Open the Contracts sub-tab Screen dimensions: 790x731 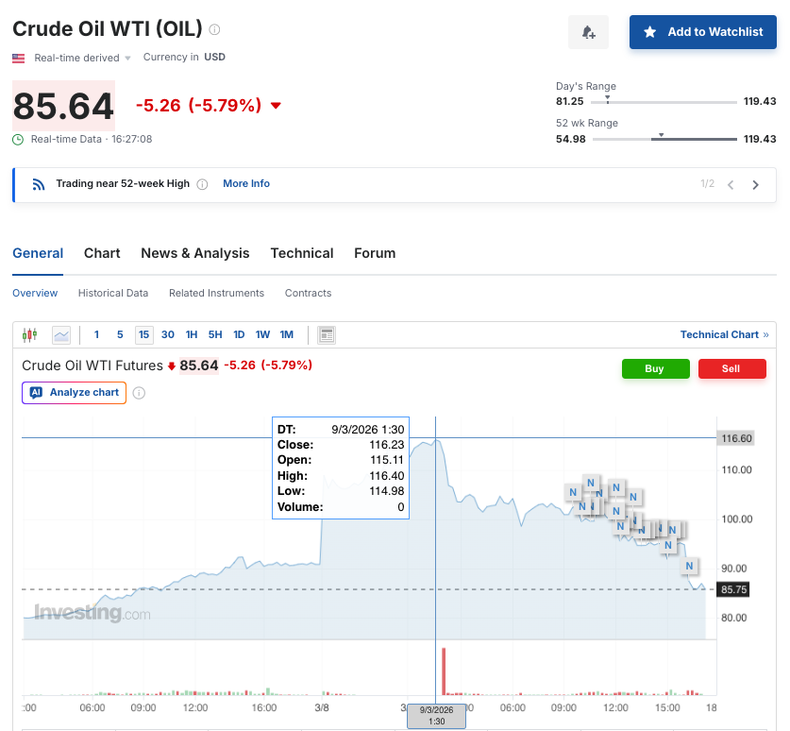[308, 293]
